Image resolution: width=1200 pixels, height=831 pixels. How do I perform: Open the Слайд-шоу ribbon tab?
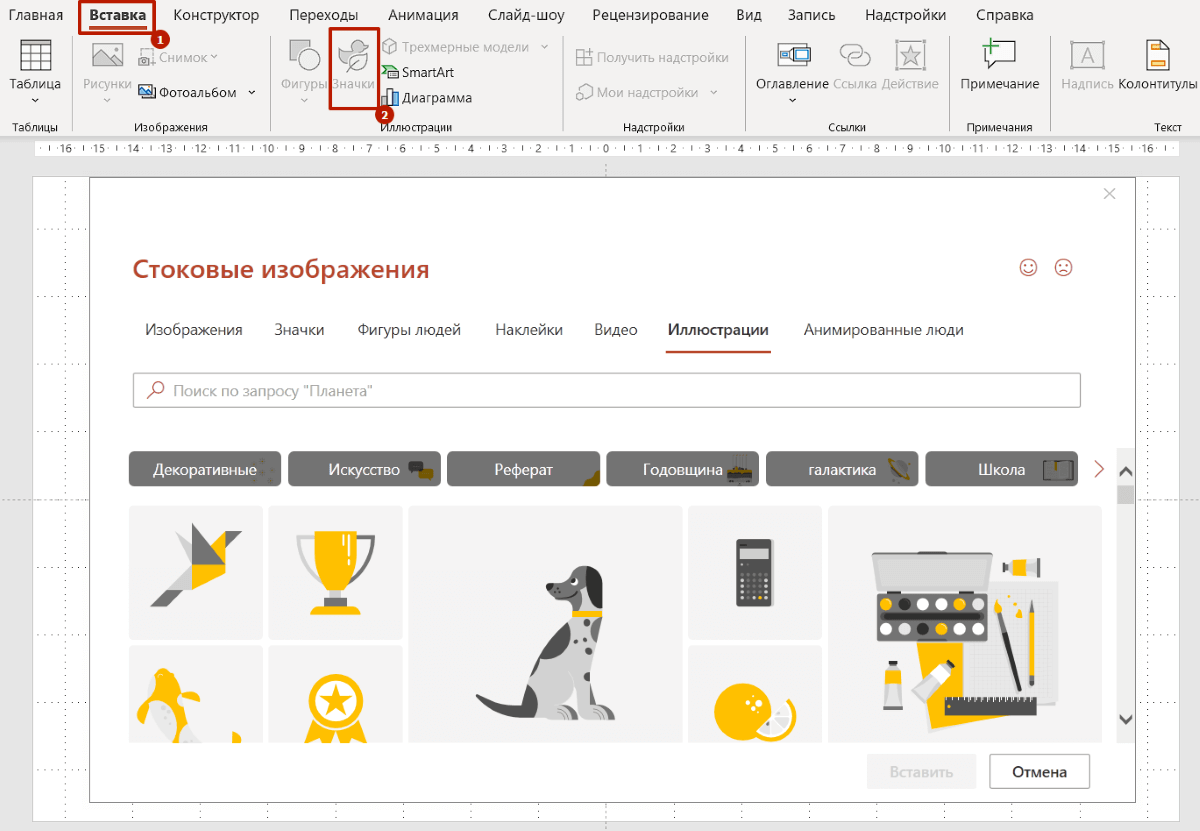tap(526, 15)
